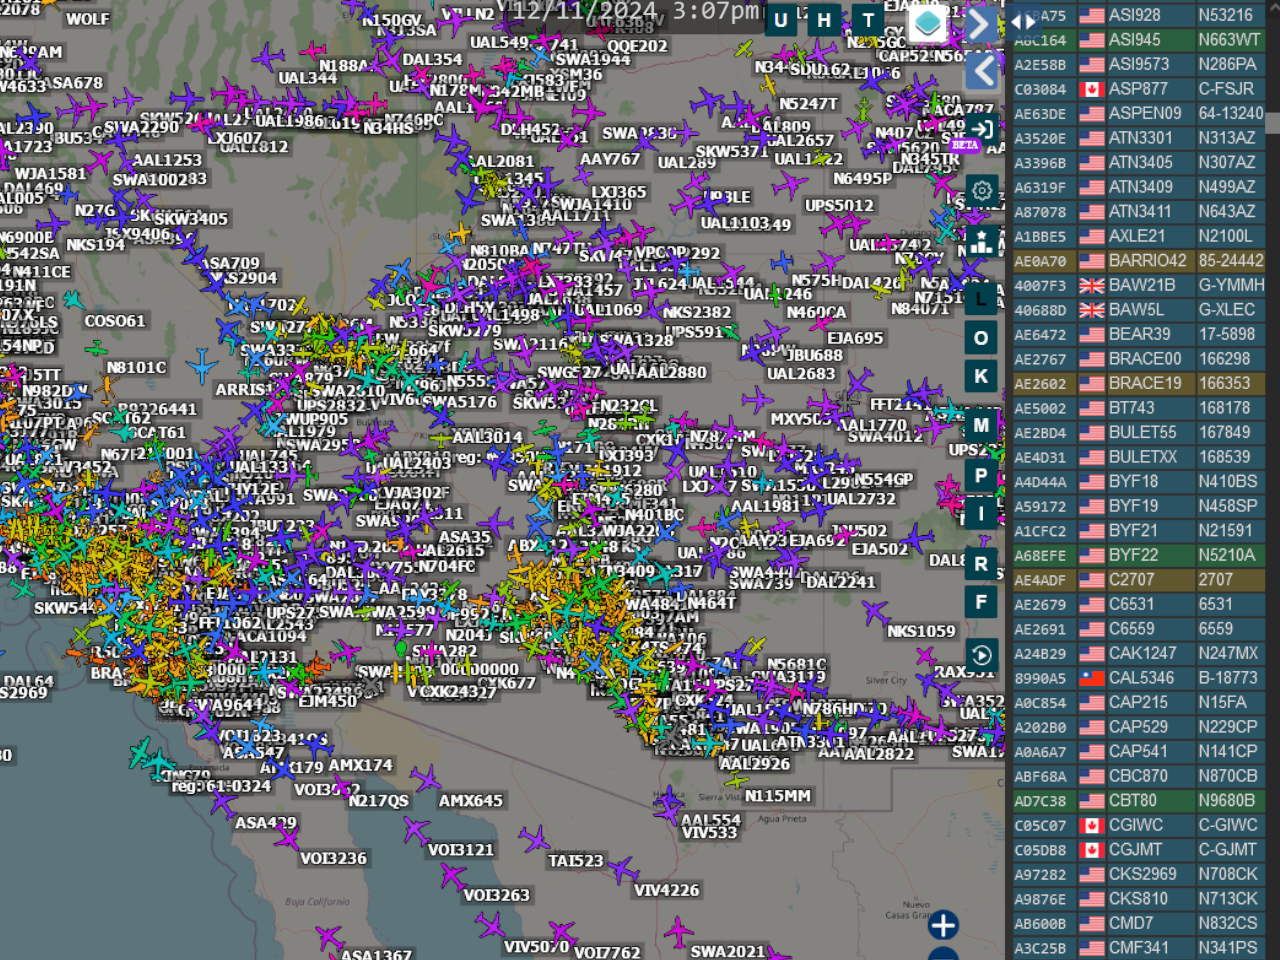This screenshot has height=960, width=1280.
Task: Click the EJA695 aircraft label on map
Action: [x=855, y=338]
